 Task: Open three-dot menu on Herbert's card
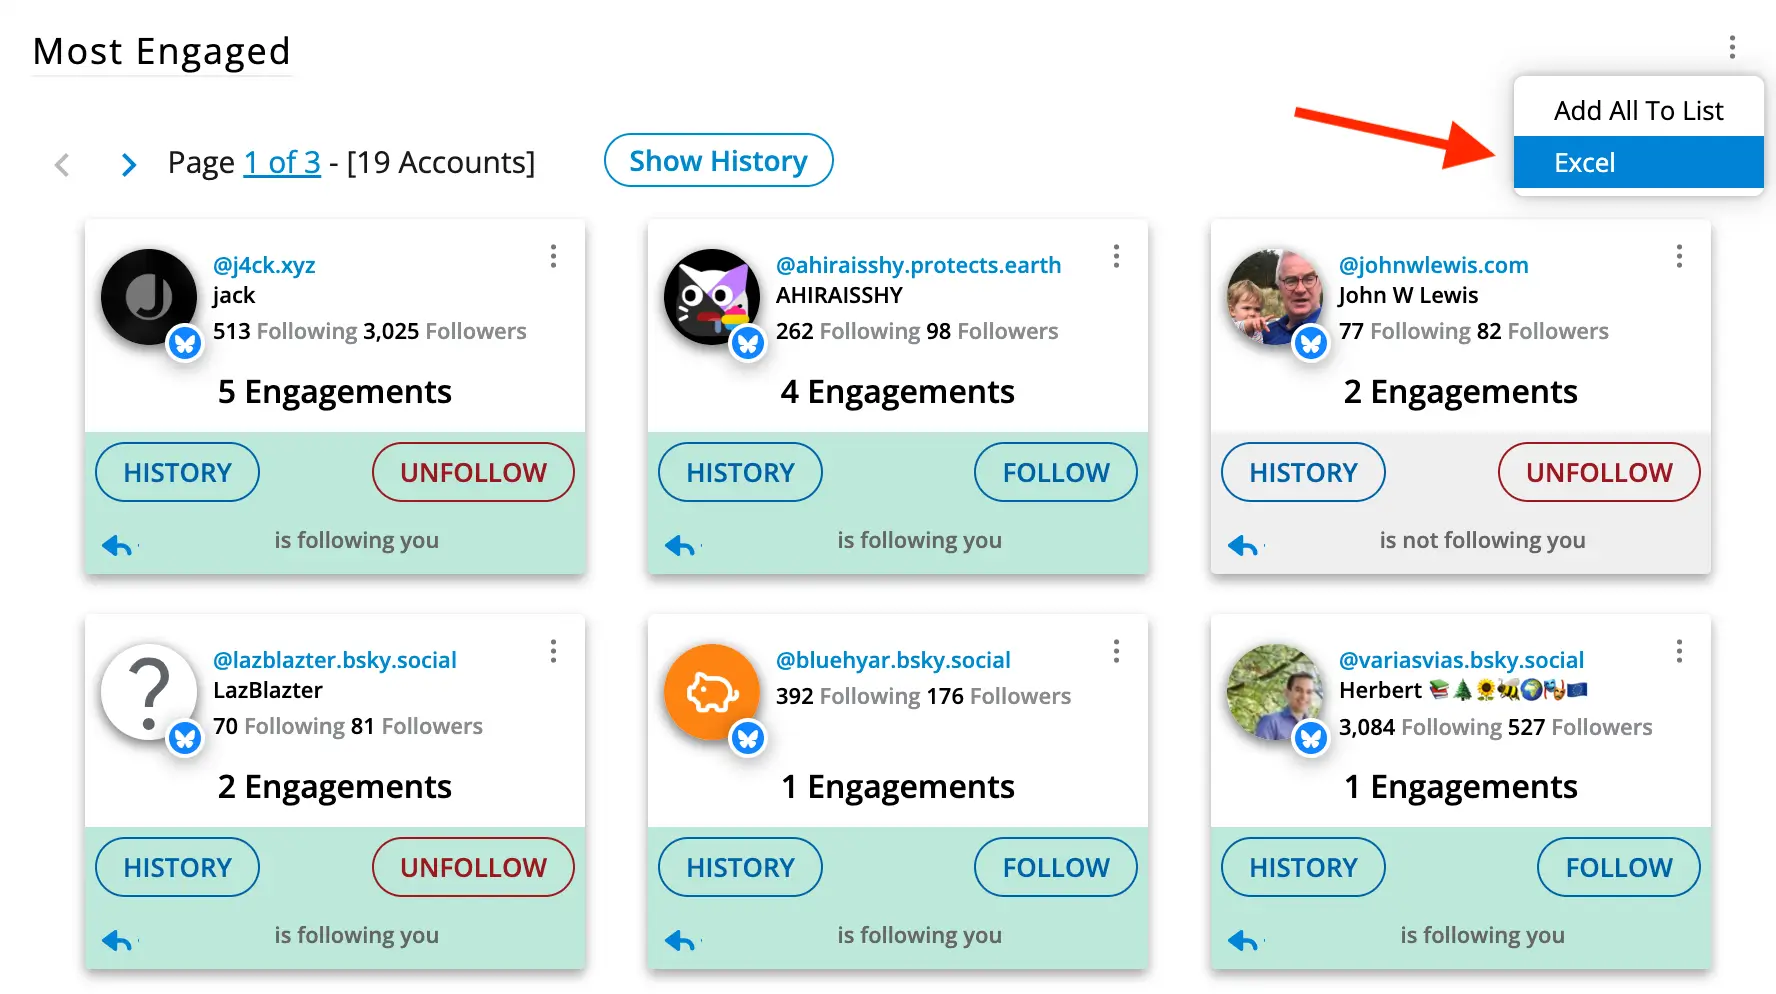(x=1679, y=652)
